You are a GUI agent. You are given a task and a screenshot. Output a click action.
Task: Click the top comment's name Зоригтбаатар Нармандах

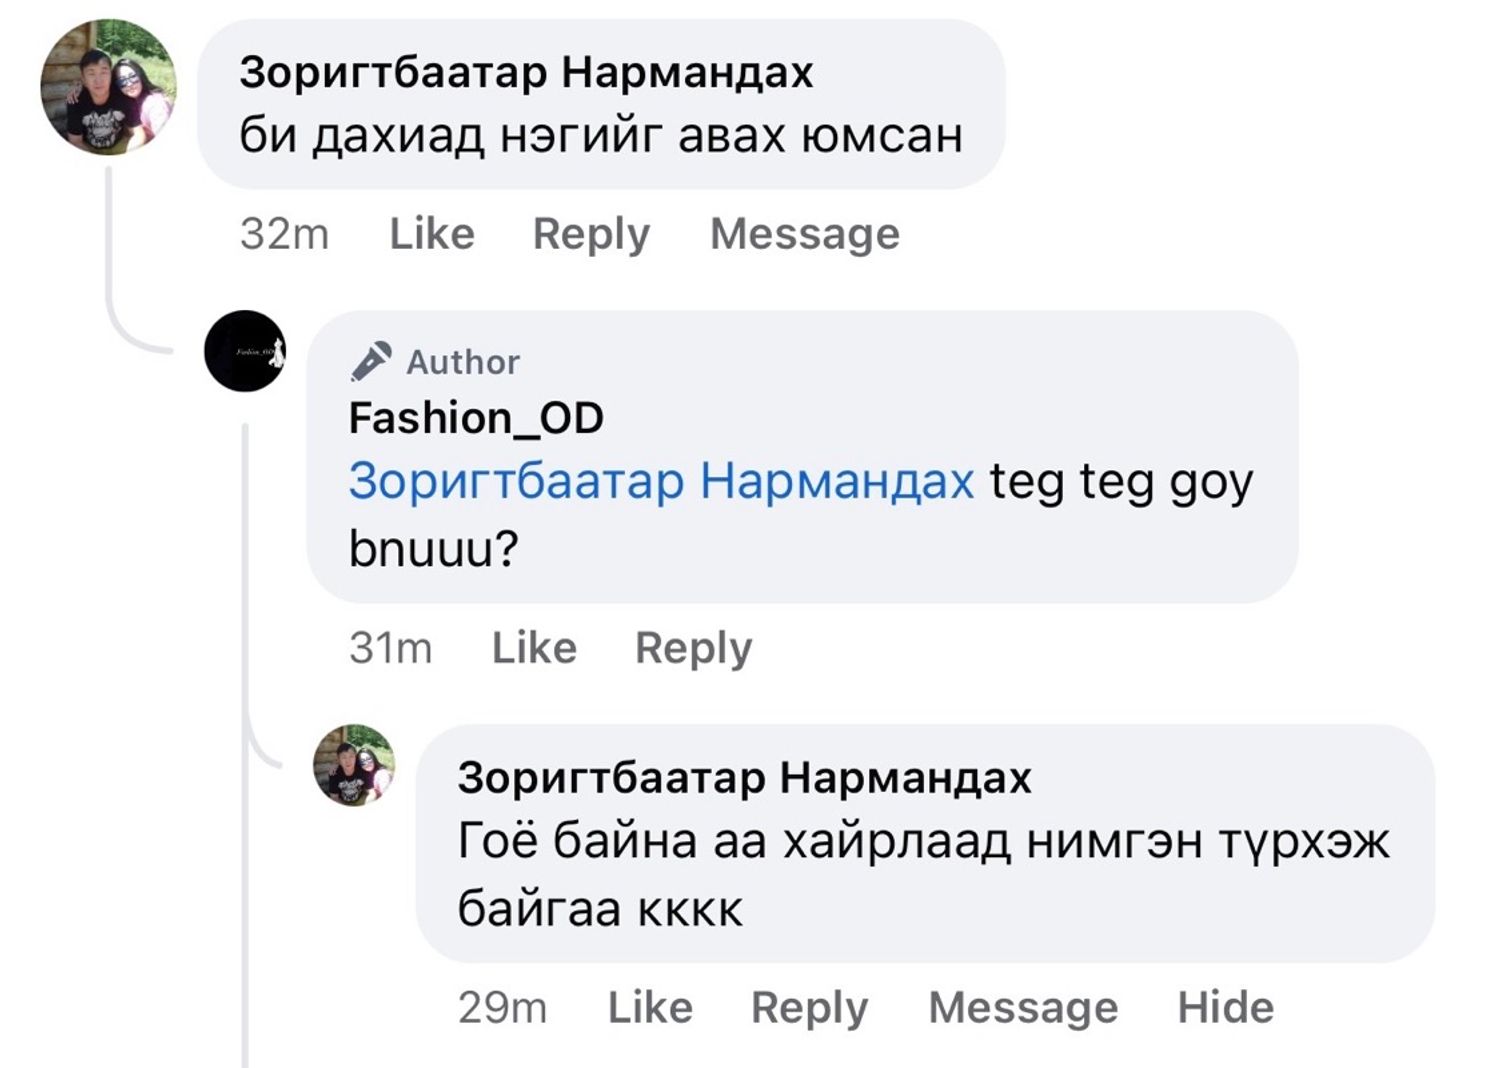[526, 72]
